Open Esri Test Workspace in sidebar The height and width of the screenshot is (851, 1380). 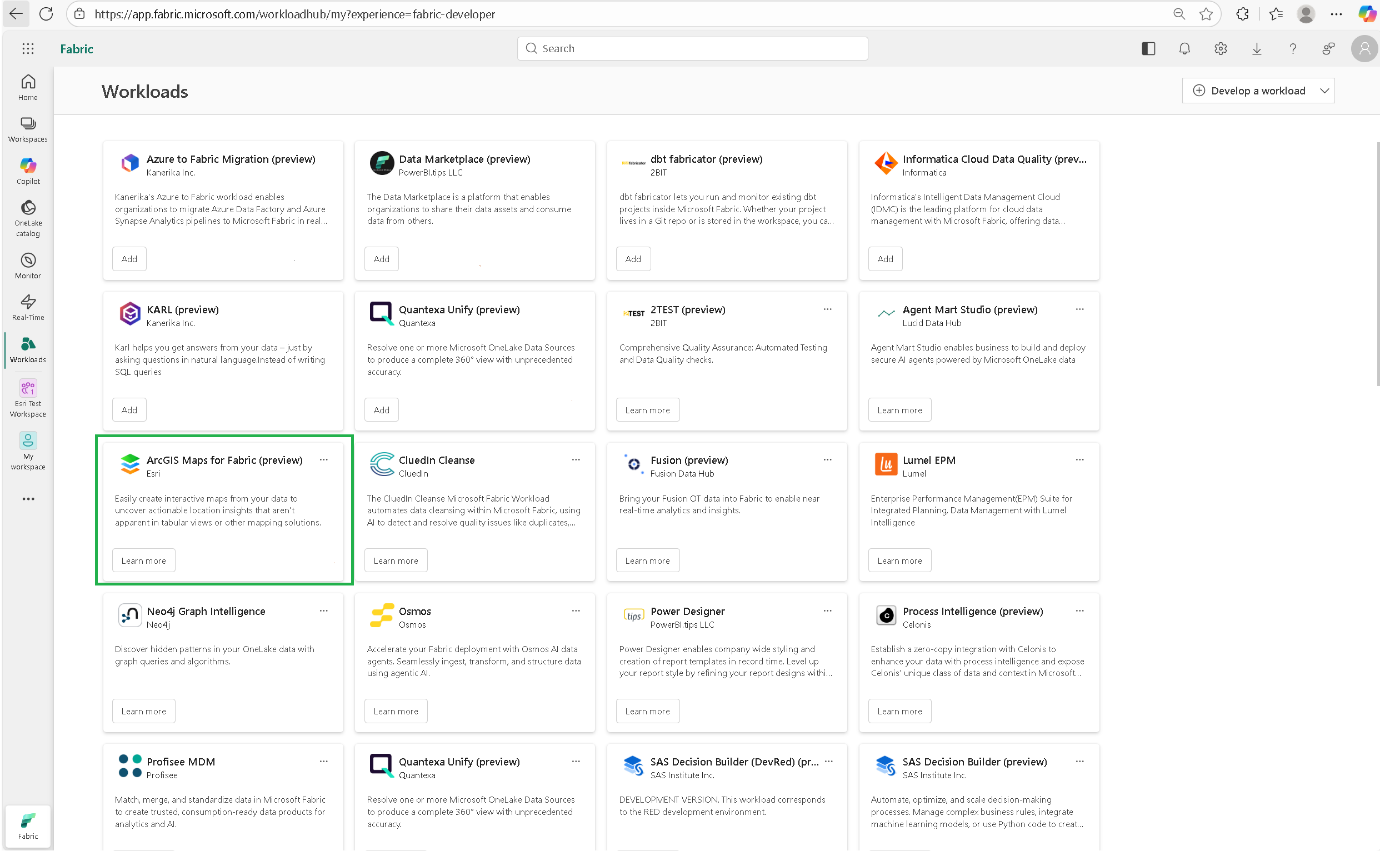click(x=28, y=398)
